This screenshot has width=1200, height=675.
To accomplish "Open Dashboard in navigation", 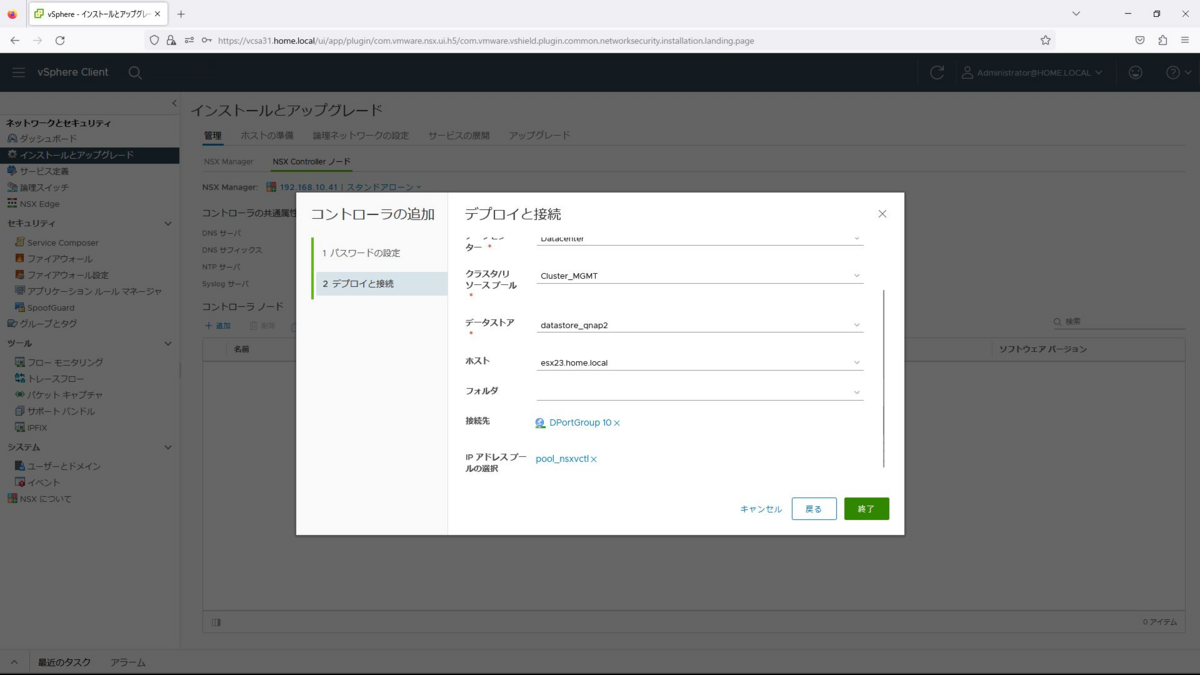I will coord(48,139).
